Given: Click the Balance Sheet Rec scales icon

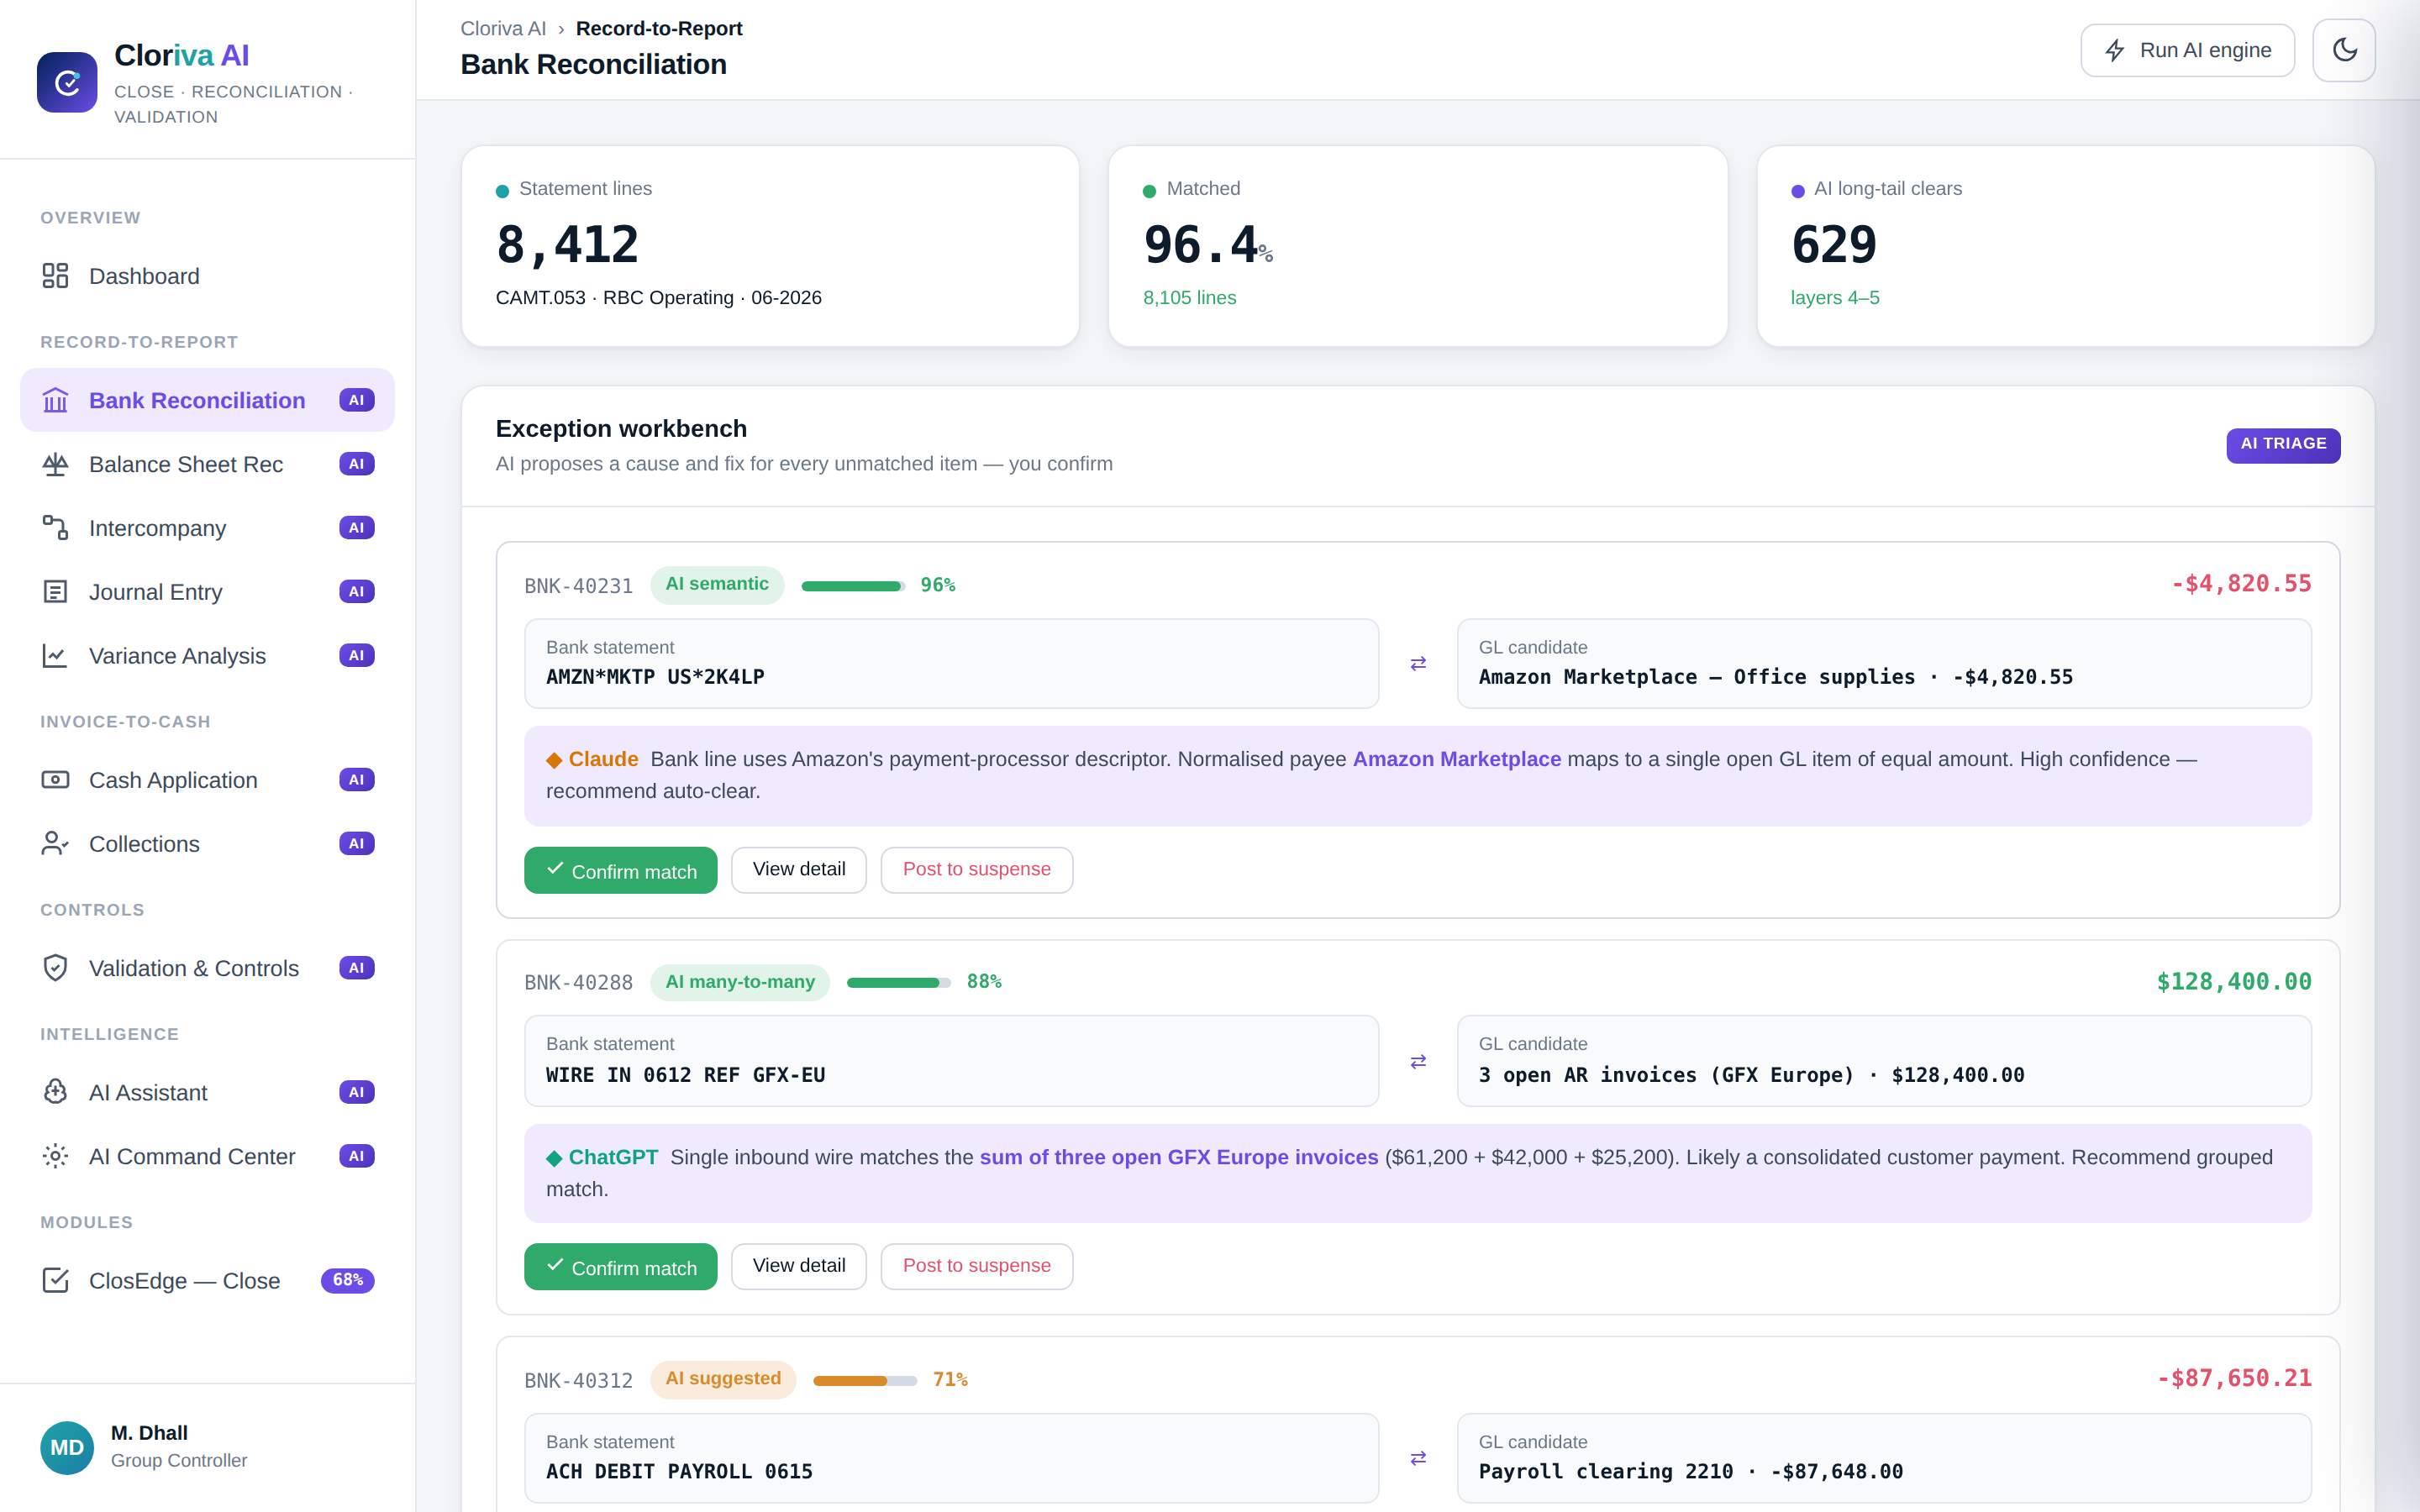Looking at the screenshot, I should point(55,464).
